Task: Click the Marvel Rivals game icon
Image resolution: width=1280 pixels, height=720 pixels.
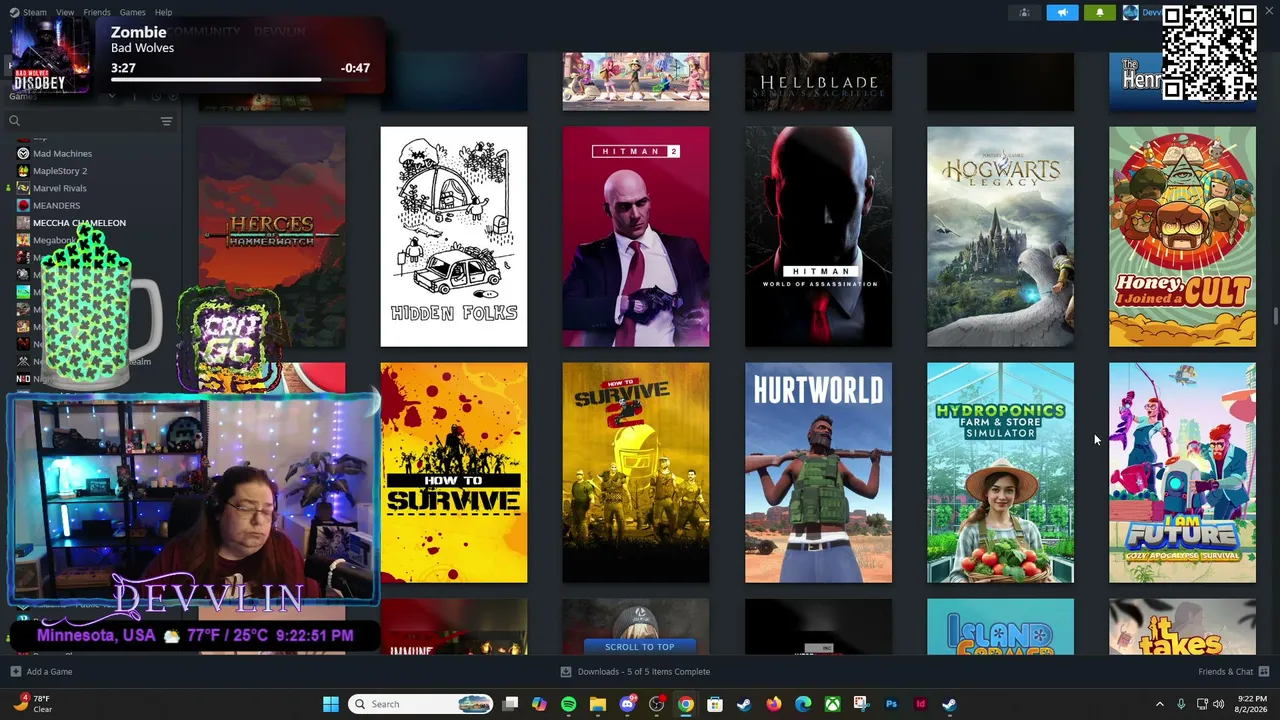Action: coord(23,188)
